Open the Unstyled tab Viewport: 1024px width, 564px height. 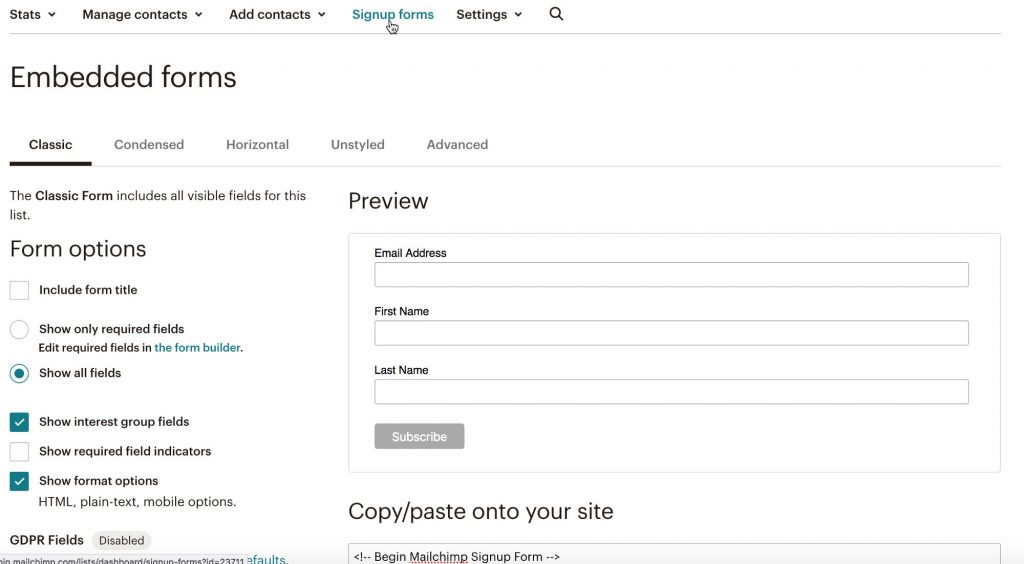[x=357, y=145]
